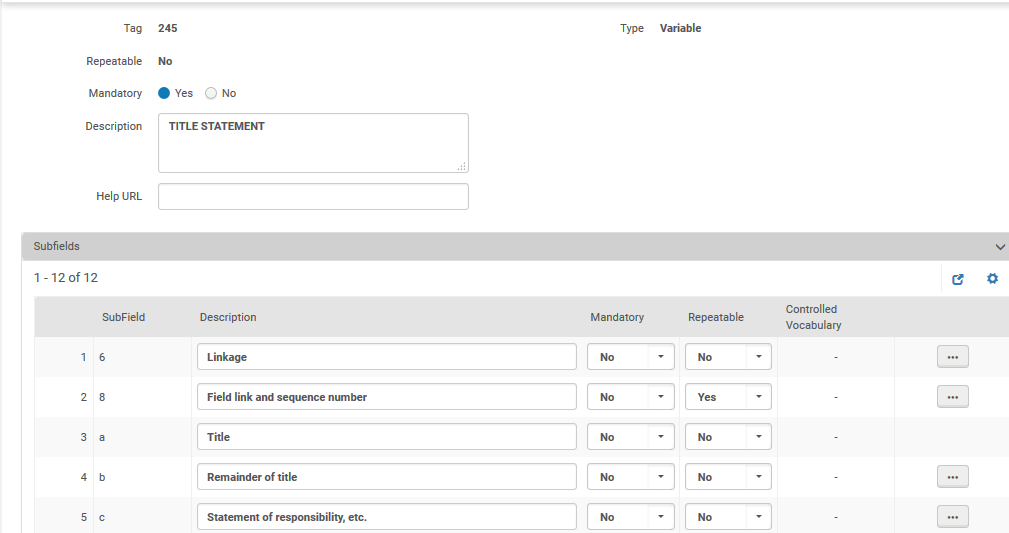Open row actions for Remainder of title
This screenshot has height=533, width=1009.
tap(952, 477)
